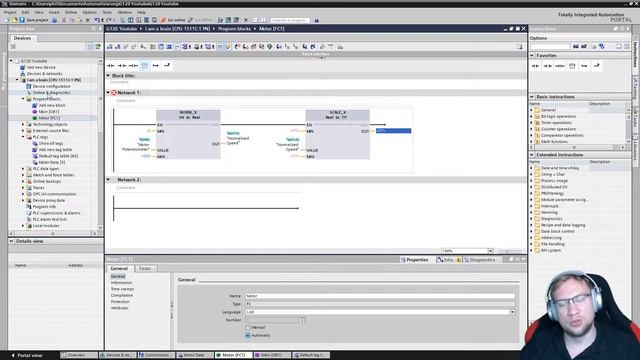Click insert network icon in block editor toolbar
This screenshot has height=360, width=640.
(x=110, y=47)
